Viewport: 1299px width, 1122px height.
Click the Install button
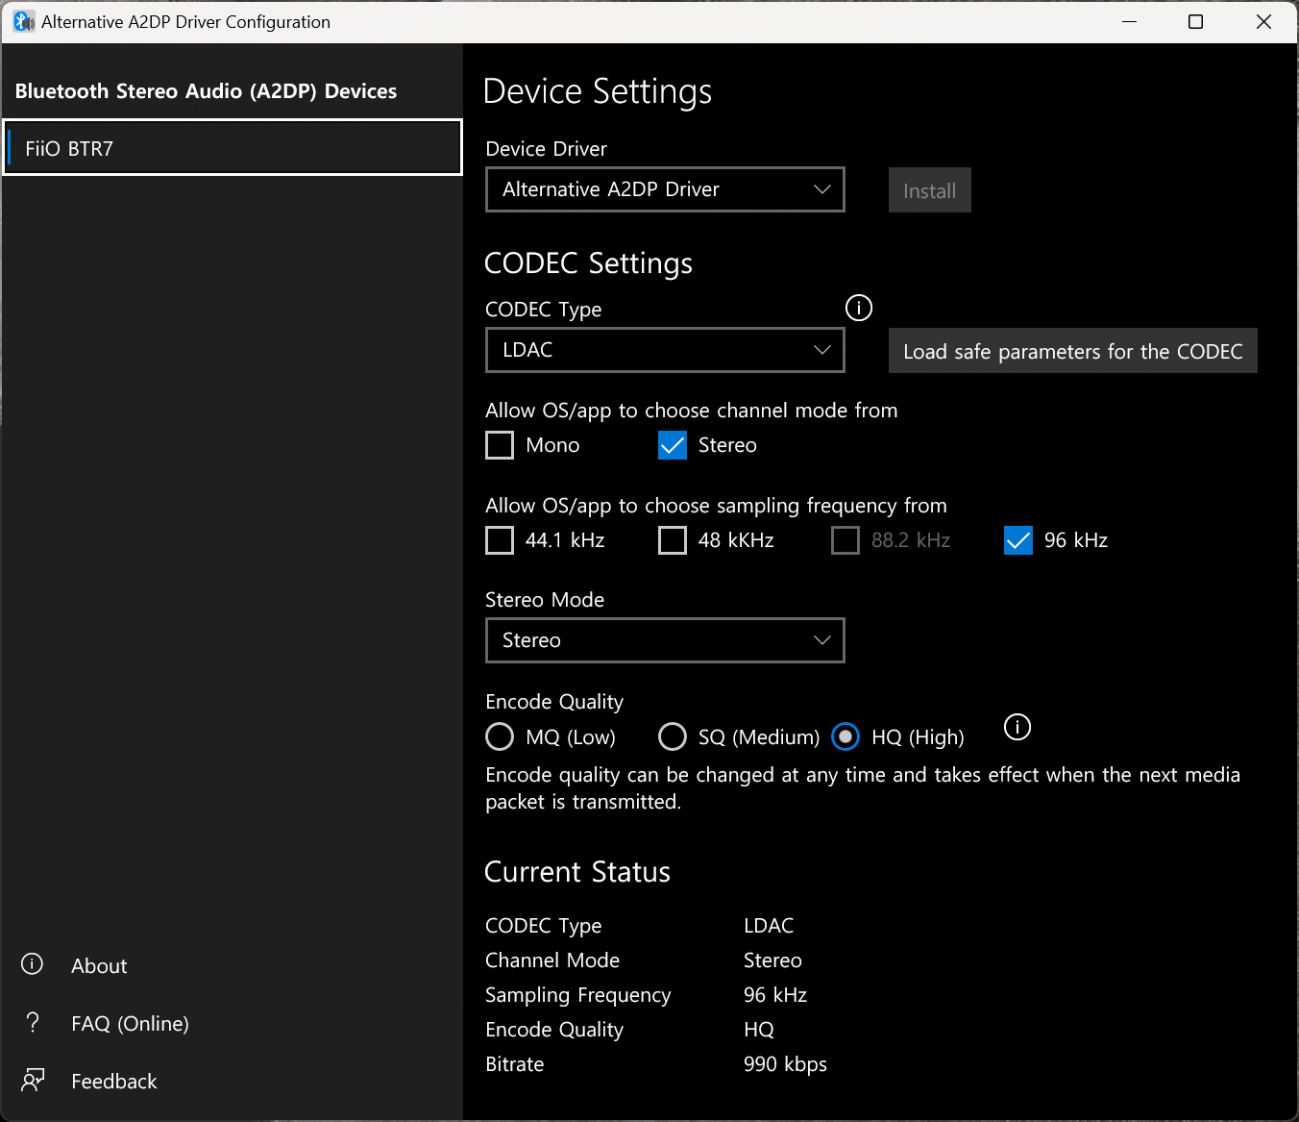929,190
